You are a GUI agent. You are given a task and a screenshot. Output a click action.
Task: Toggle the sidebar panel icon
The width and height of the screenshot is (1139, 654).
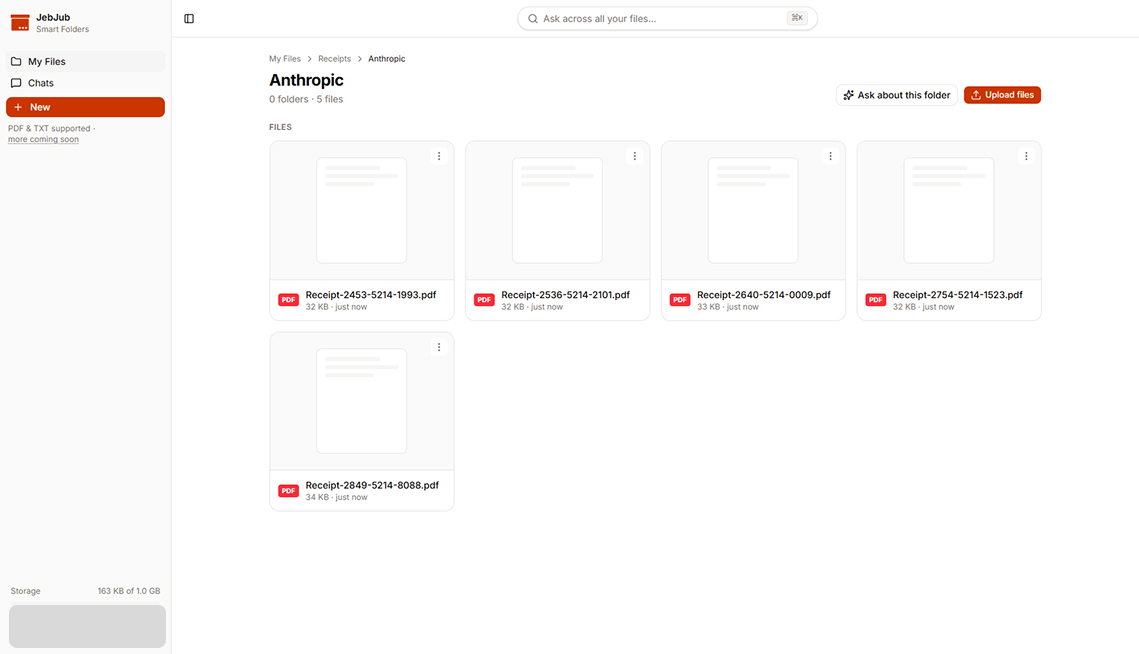coord(189,19)
